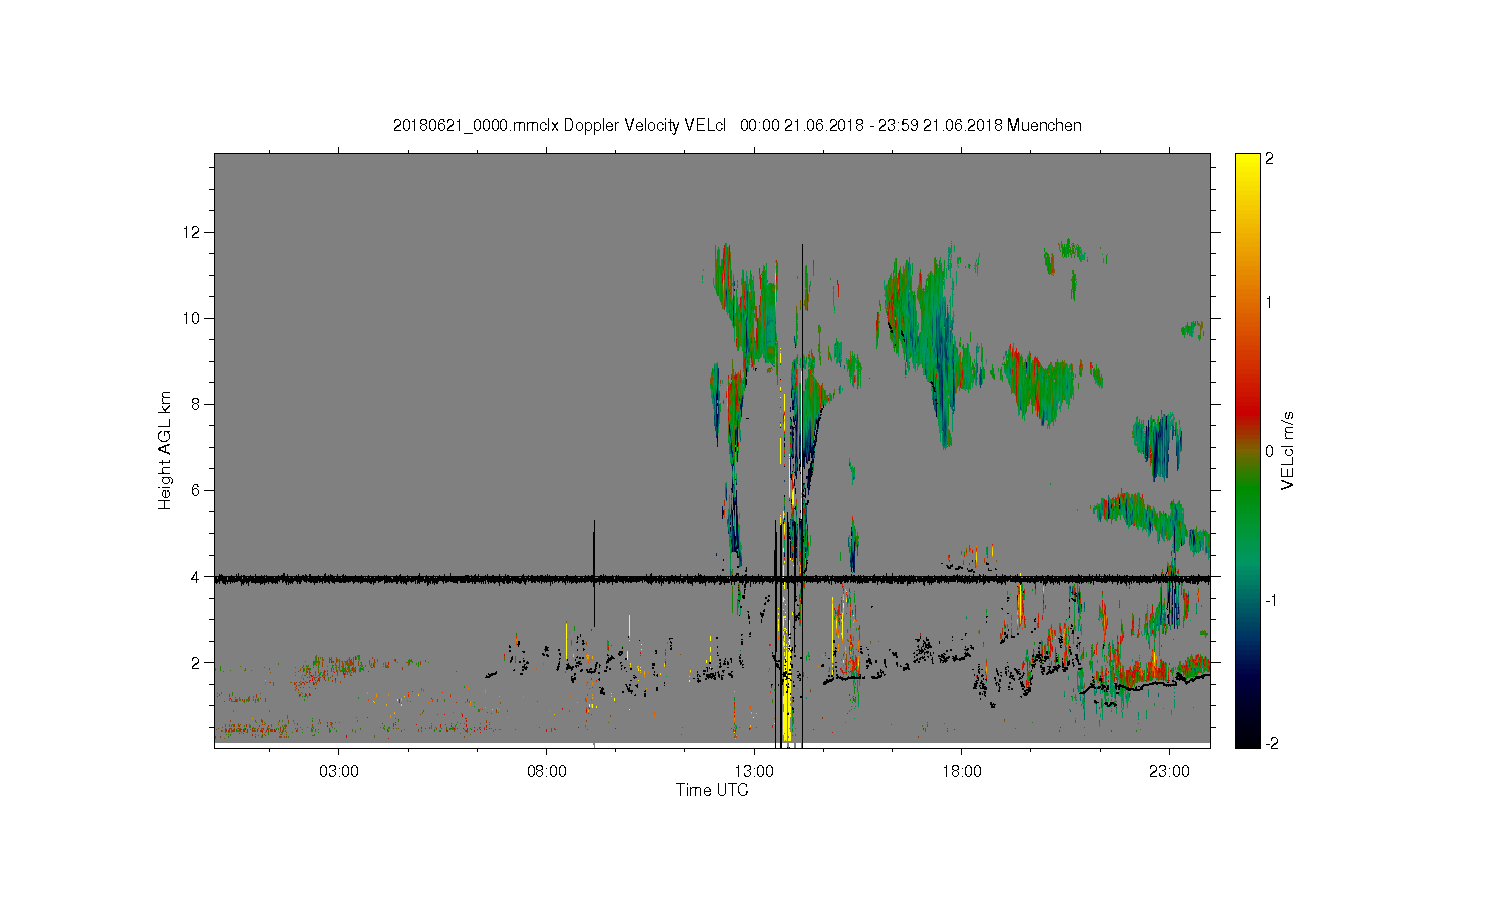Click the 03:00 time tick label

tap(339, 772)
